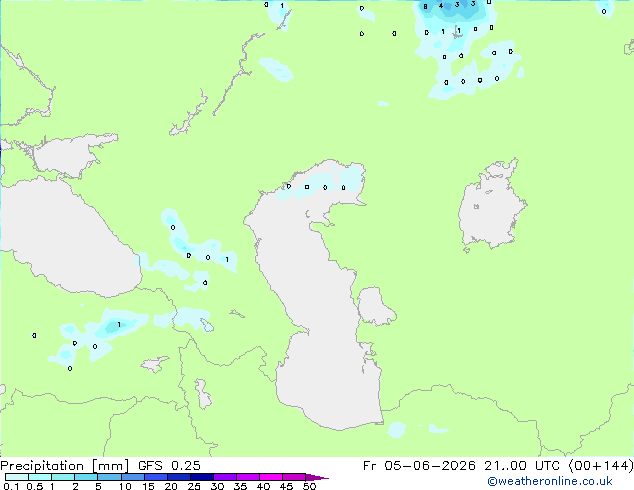Click the "30" legend tick label
The width and height of the screenshot is (634, 490).
pyautogui.click(x=217, y=486)
